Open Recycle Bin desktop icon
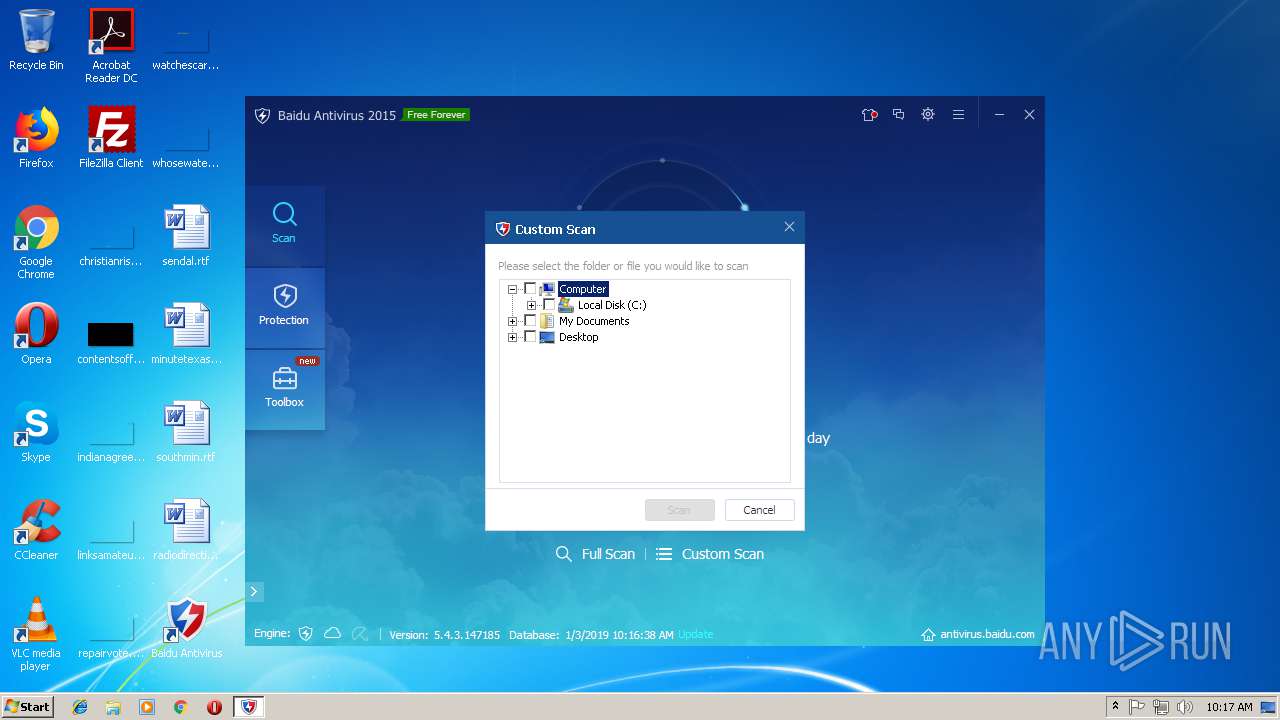 36,40
